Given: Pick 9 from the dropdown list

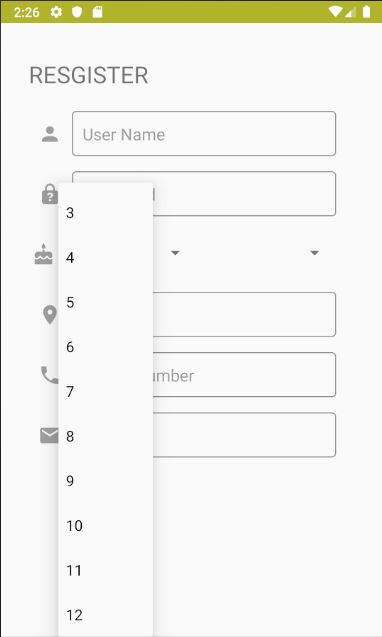Looking at the screenshot, I should [x=106, y=481].
